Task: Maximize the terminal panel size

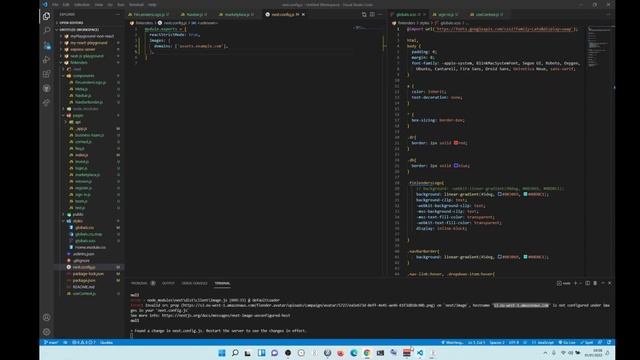Action: point(603,283)
